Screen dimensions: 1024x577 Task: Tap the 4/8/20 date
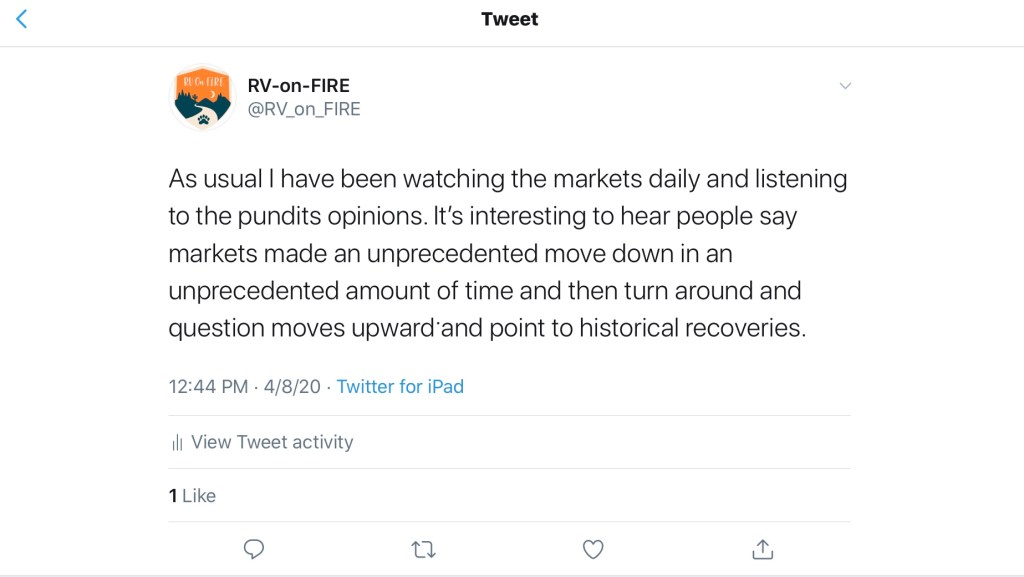294,386
